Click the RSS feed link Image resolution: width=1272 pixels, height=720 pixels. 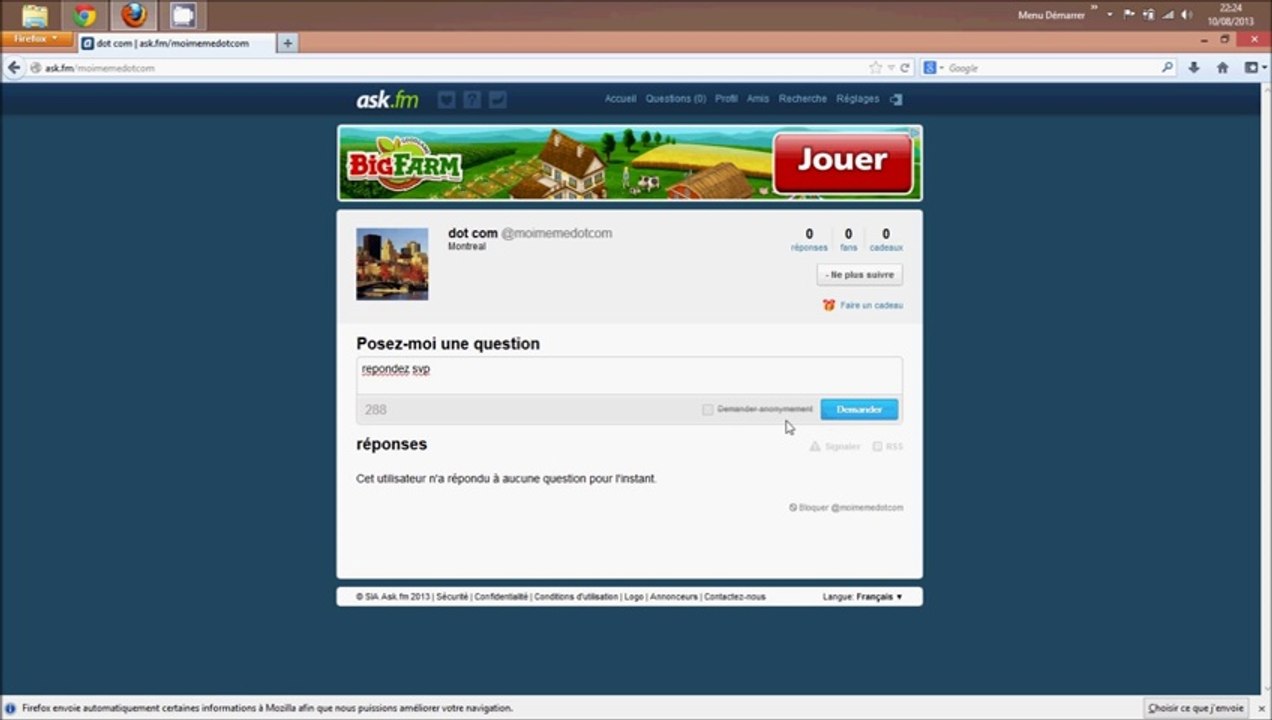pos(888,446)
